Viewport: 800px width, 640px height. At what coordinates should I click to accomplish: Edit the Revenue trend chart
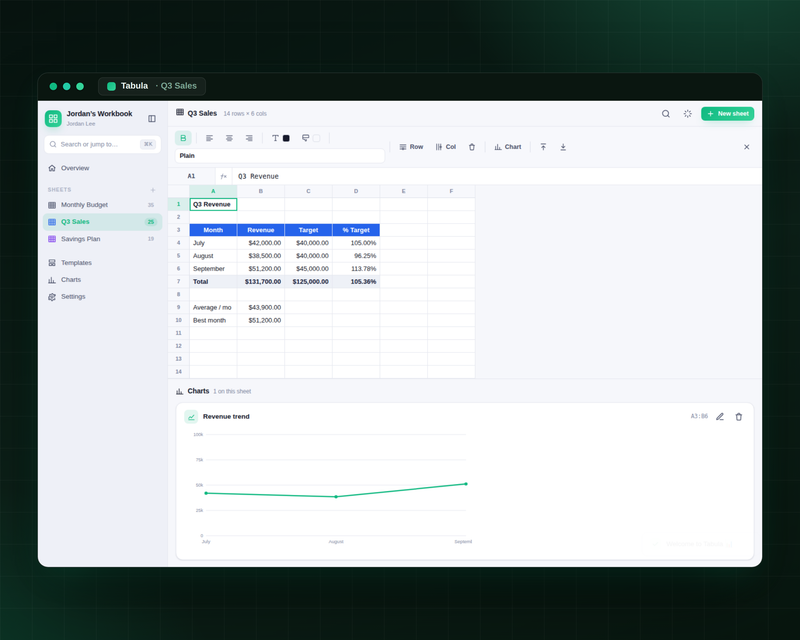click(x=720, y=417)
